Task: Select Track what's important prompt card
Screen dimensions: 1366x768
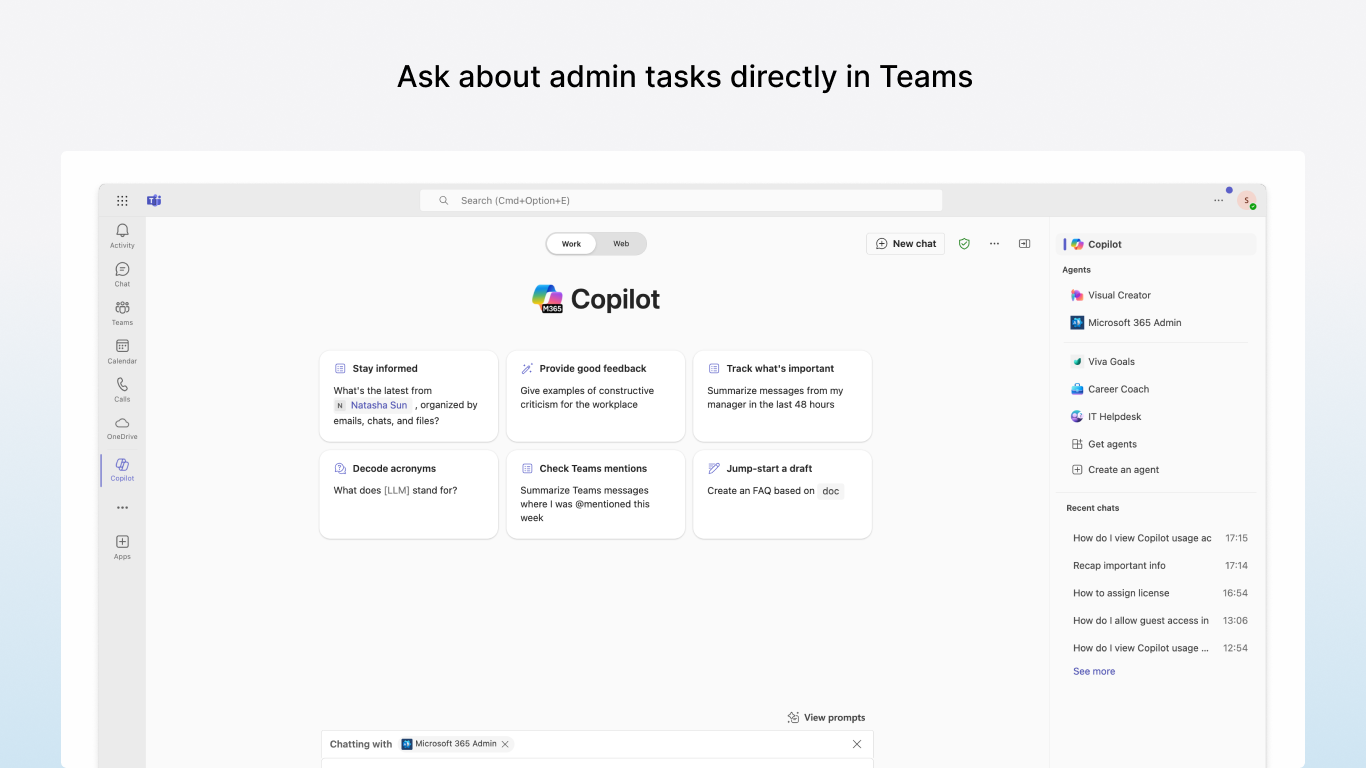Action: (x=782, y=396)
